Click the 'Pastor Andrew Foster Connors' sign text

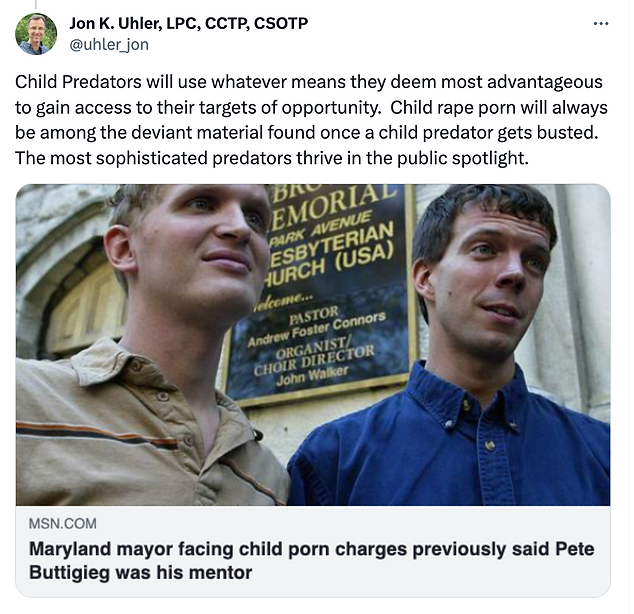(315, 325)
